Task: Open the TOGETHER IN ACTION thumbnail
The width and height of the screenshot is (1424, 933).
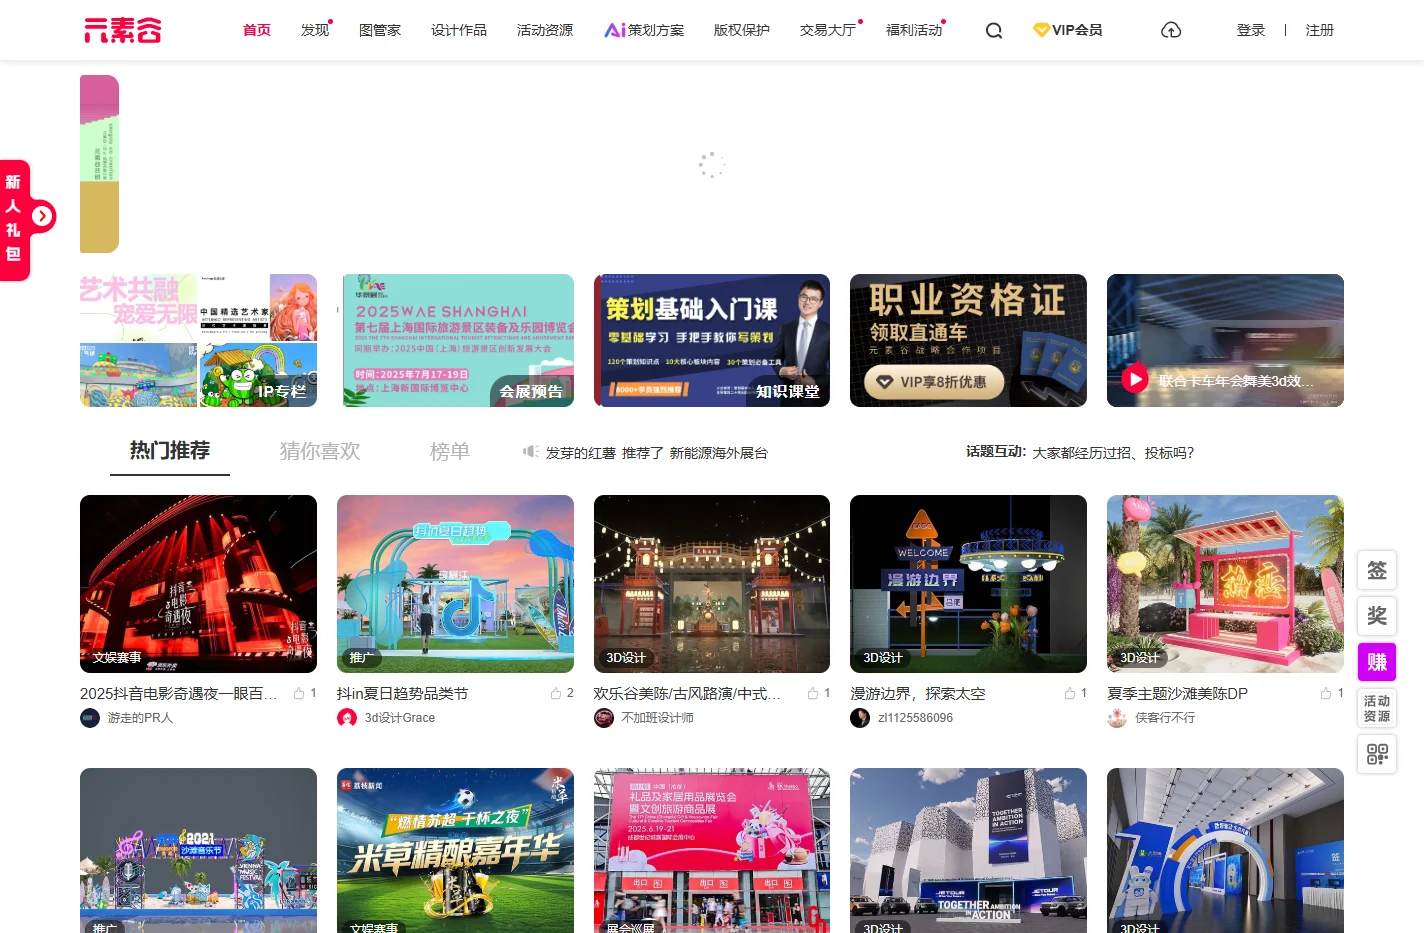Action: pyautogui.click(x=968, y=850)
